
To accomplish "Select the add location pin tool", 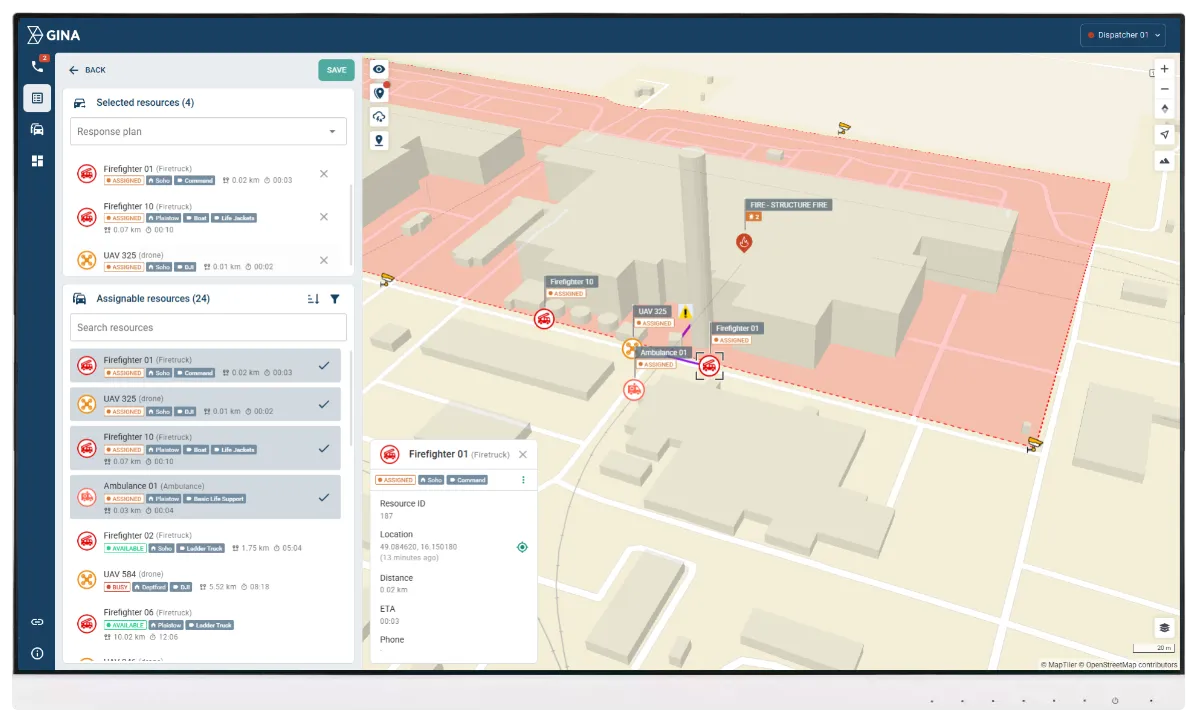I will tap(379, 140).
